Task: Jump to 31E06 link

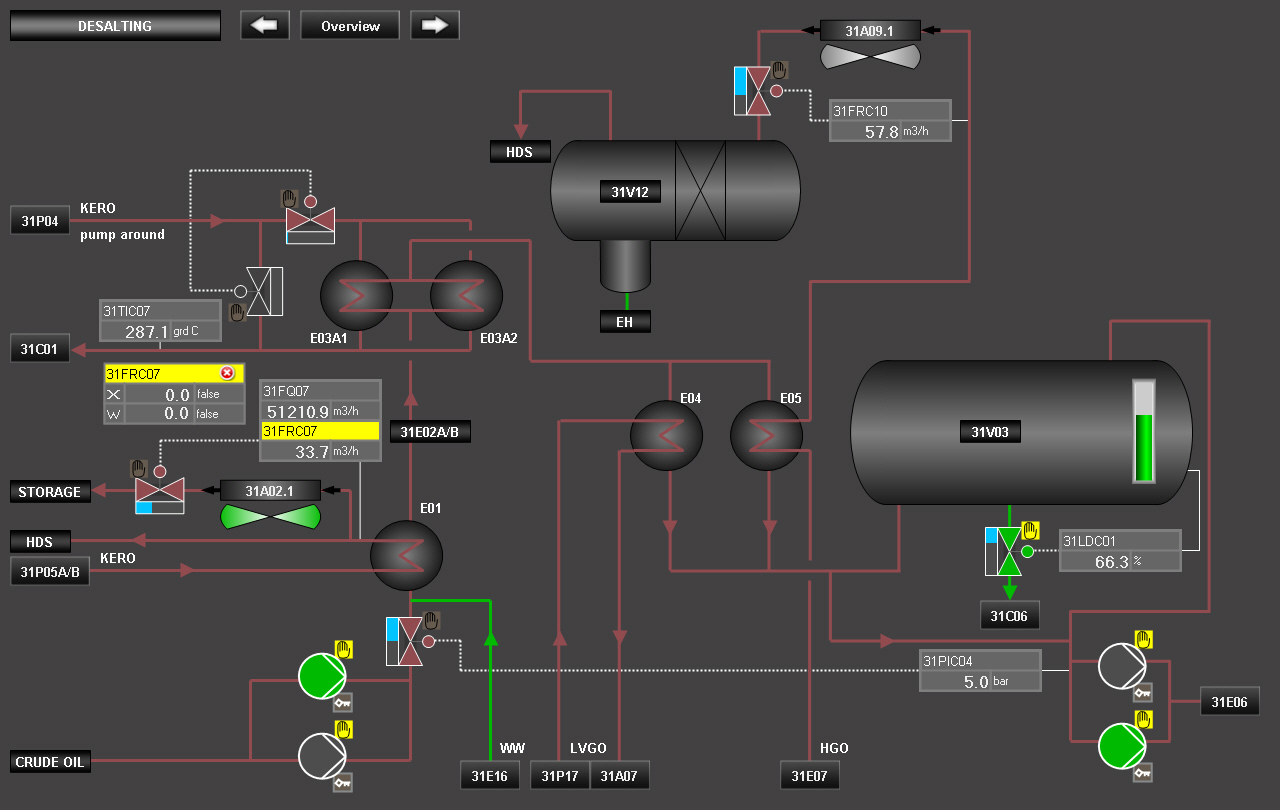Action: [x=1230, y=701]
